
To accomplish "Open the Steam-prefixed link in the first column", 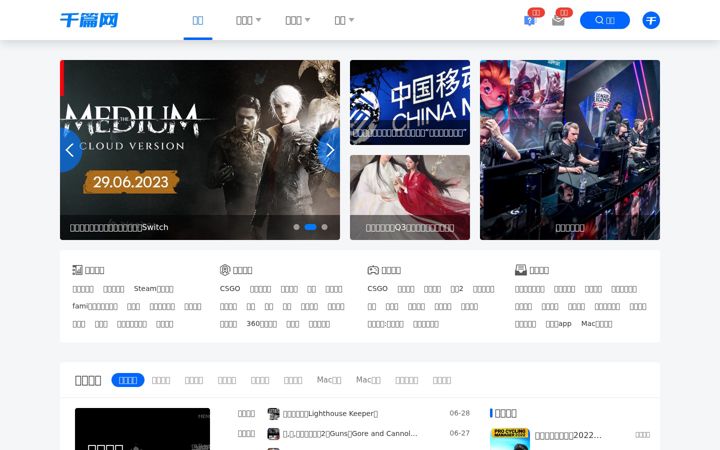I will (153, 289).
